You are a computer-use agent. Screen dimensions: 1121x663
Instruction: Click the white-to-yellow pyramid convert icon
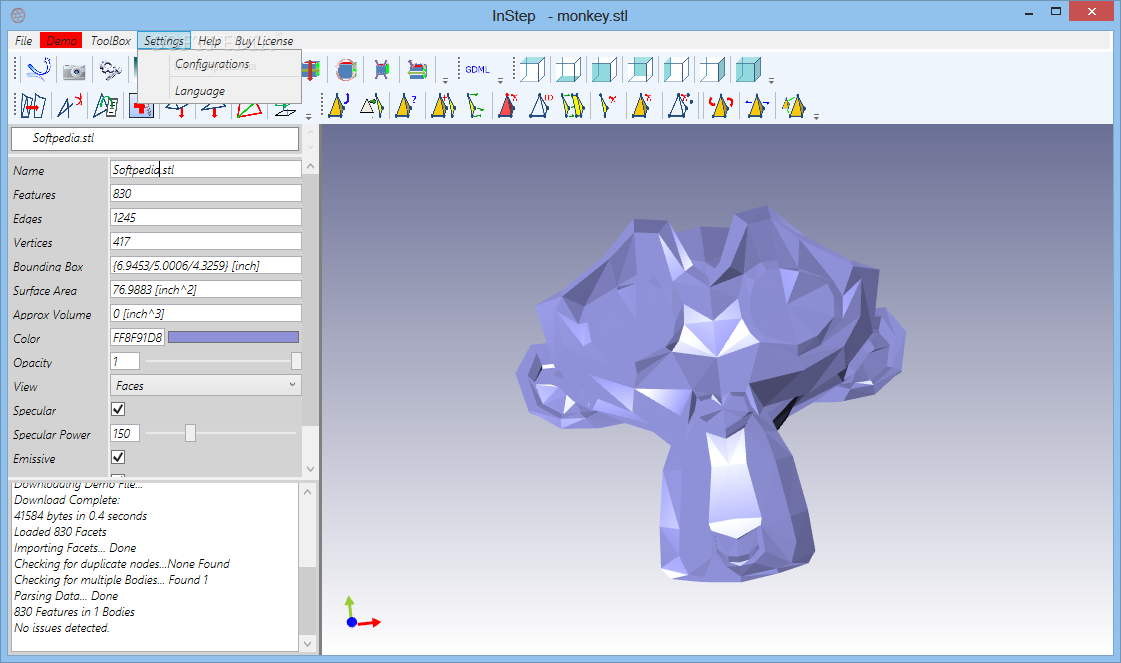coord(372,106)
